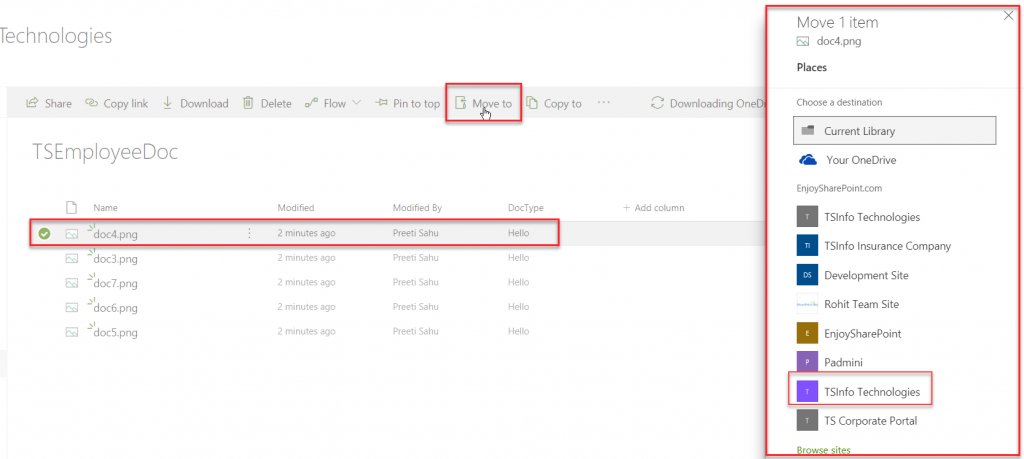This screenshot has height=459, width=1024.
Task: Click the Current Library folder icon
Action: [808, 130]
